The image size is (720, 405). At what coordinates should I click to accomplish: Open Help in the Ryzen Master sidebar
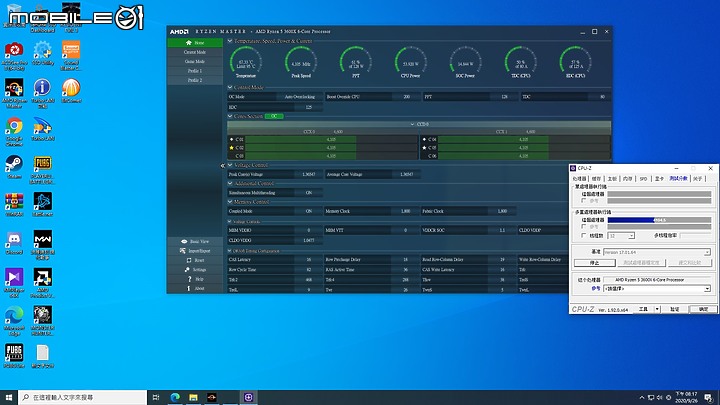click(195, 279)
